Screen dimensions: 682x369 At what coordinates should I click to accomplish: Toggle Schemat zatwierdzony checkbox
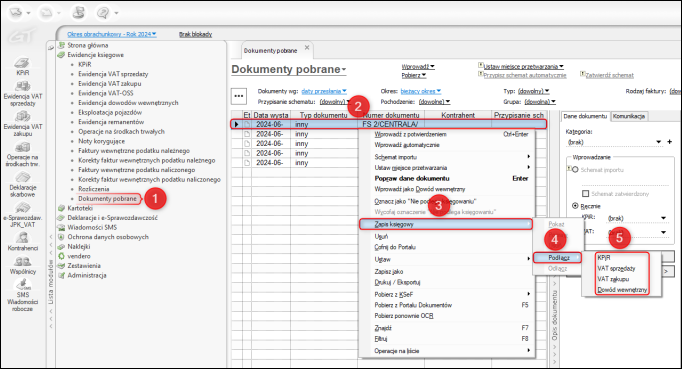pos(585,194)
